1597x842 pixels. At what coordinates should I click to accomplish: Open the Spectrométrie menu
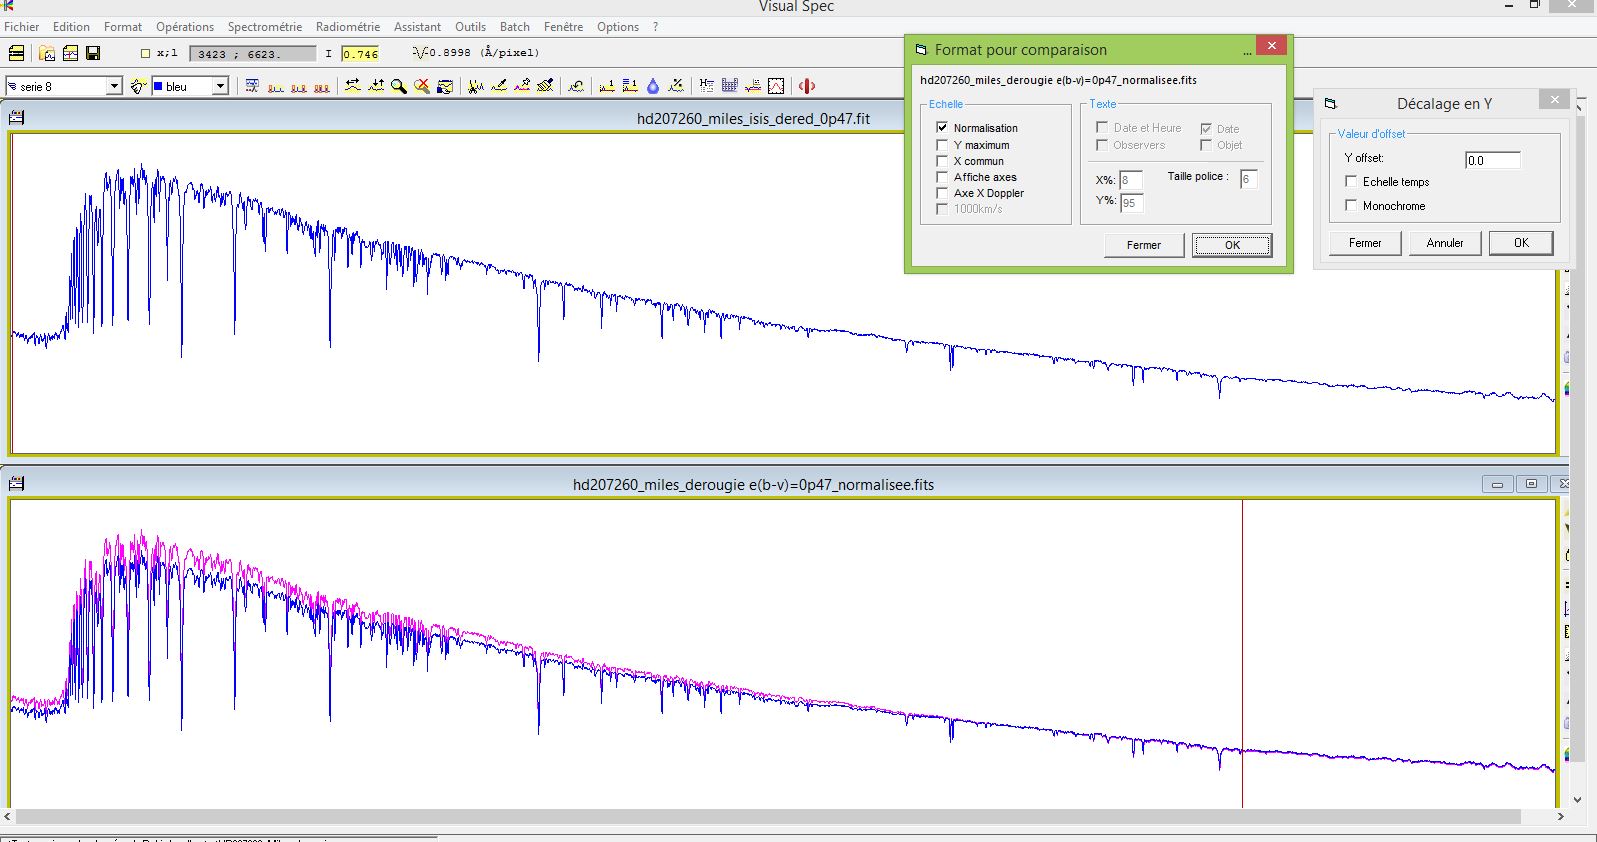[264, 27]
